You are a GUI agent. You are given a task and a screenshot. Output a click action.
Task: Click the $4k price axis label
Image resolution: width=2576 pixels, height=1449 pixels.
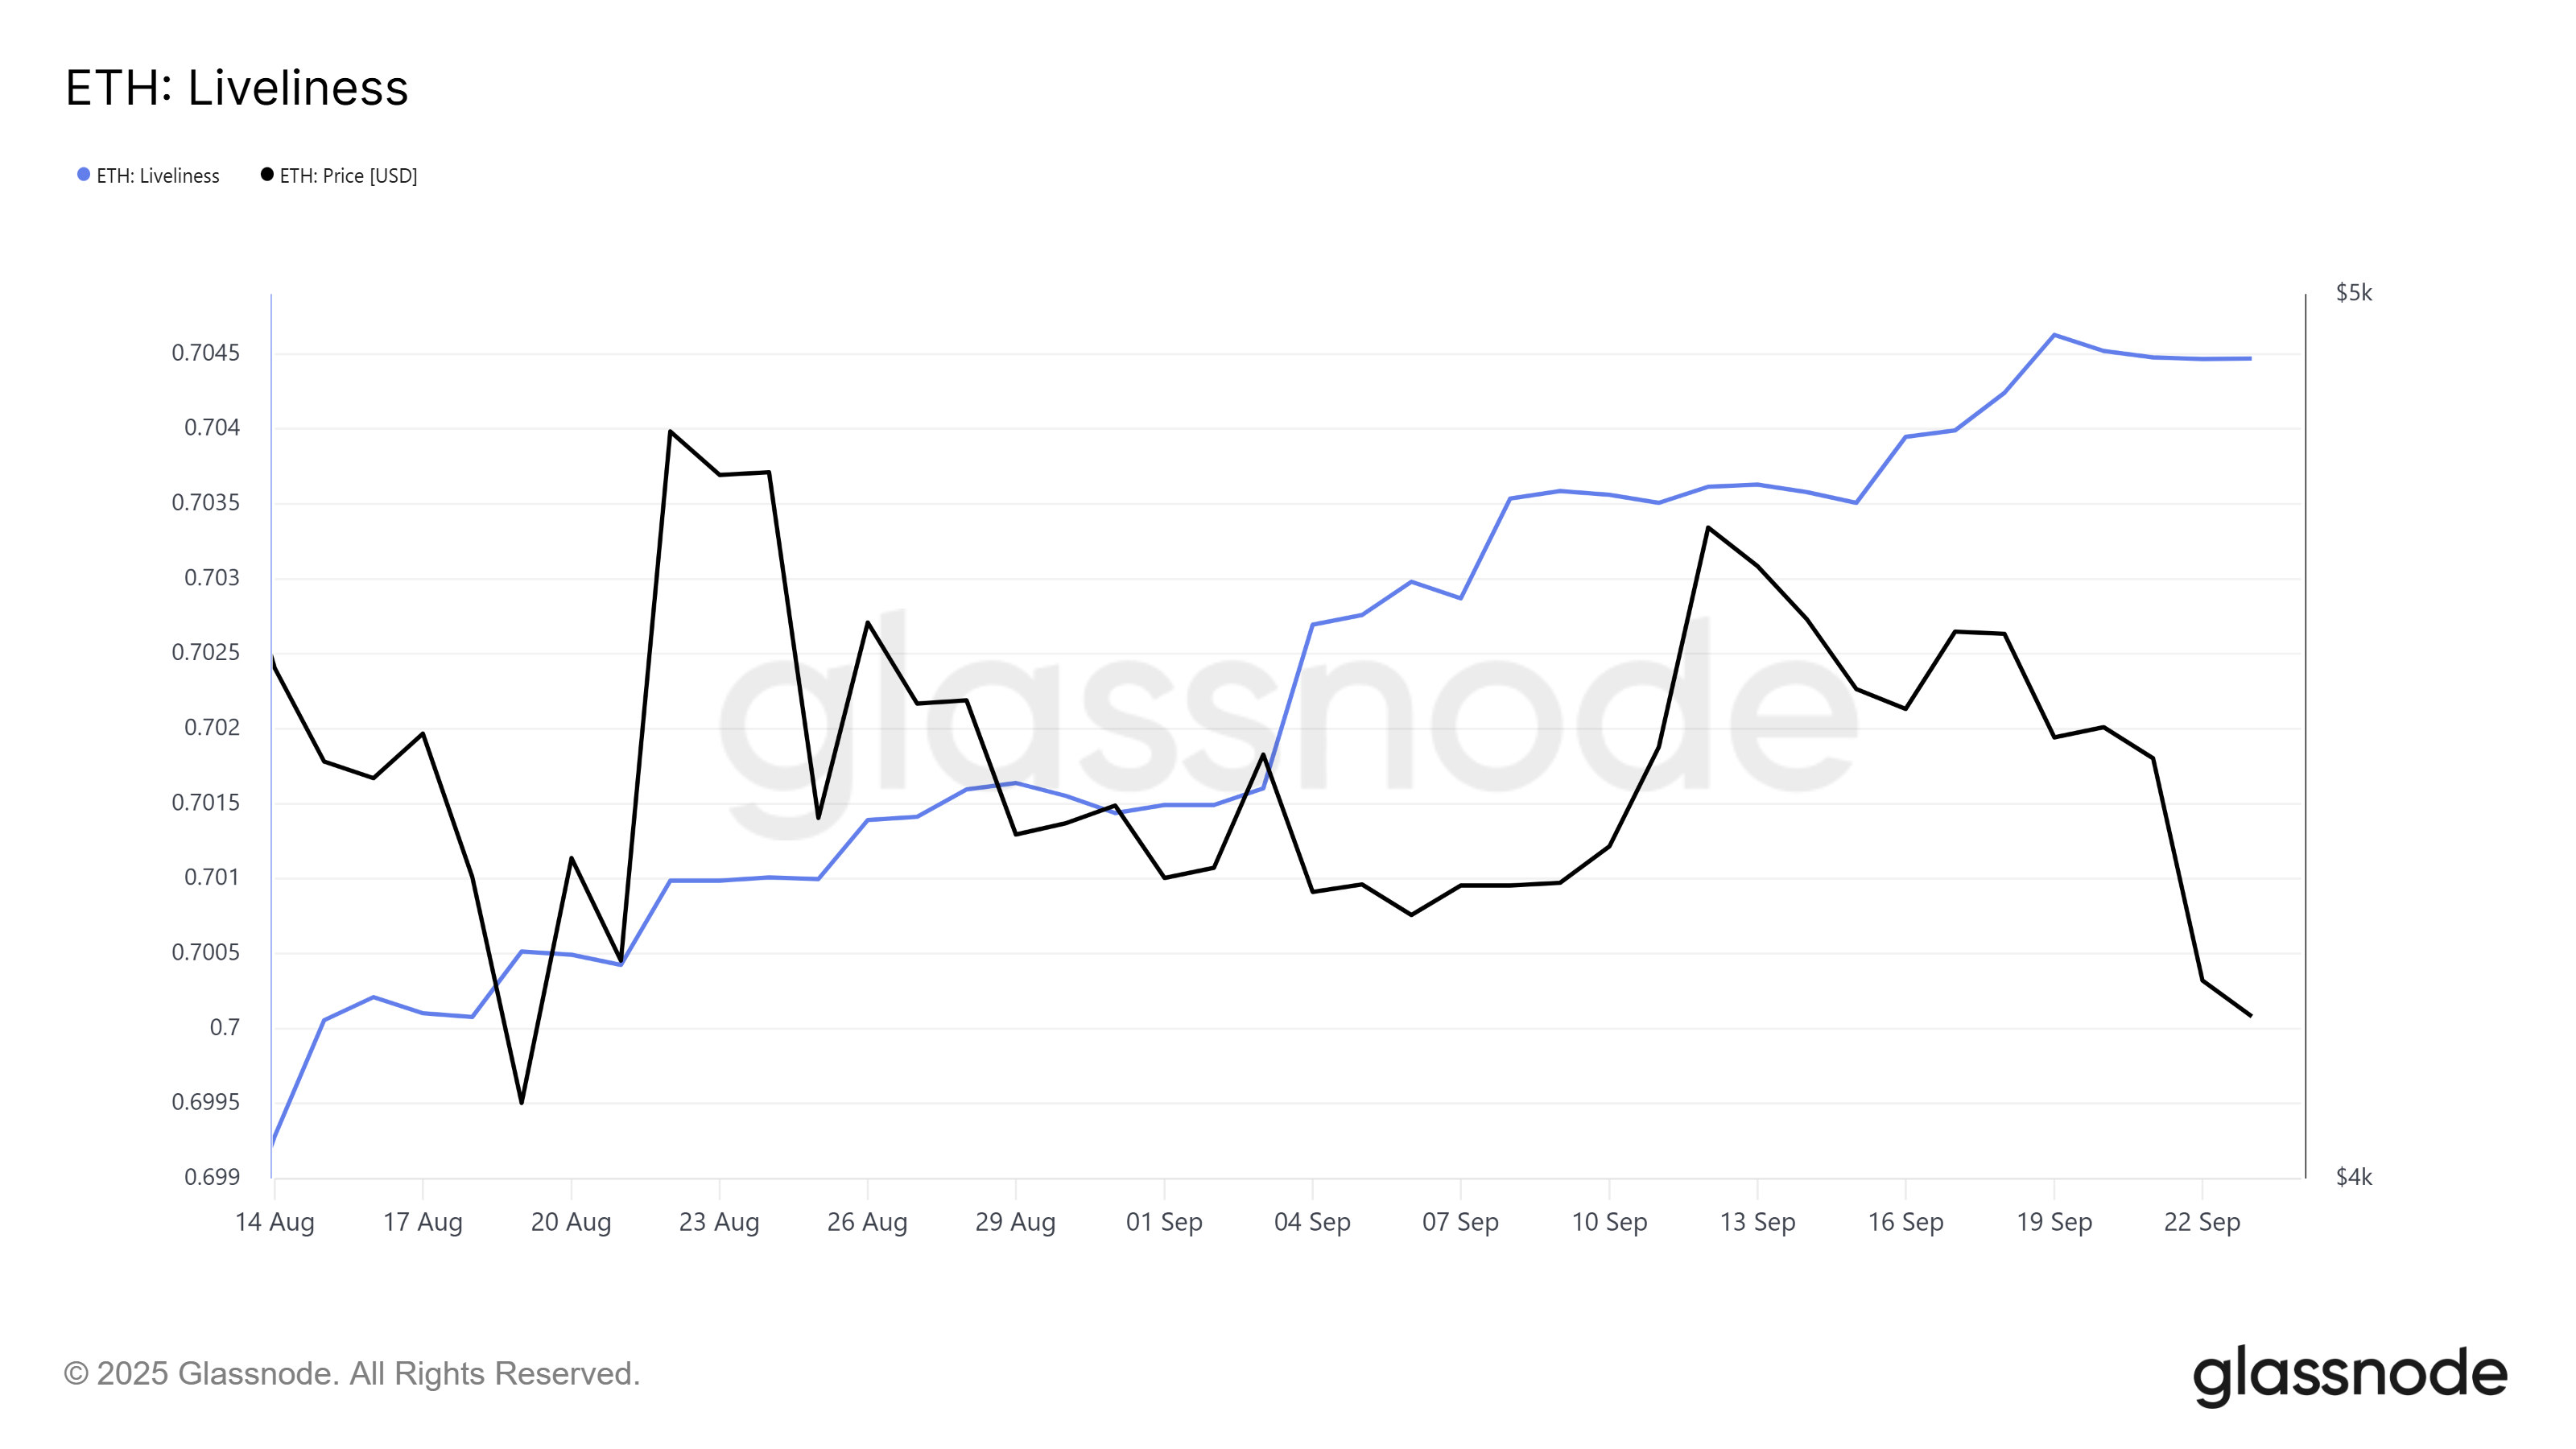coord(2353,1177)
